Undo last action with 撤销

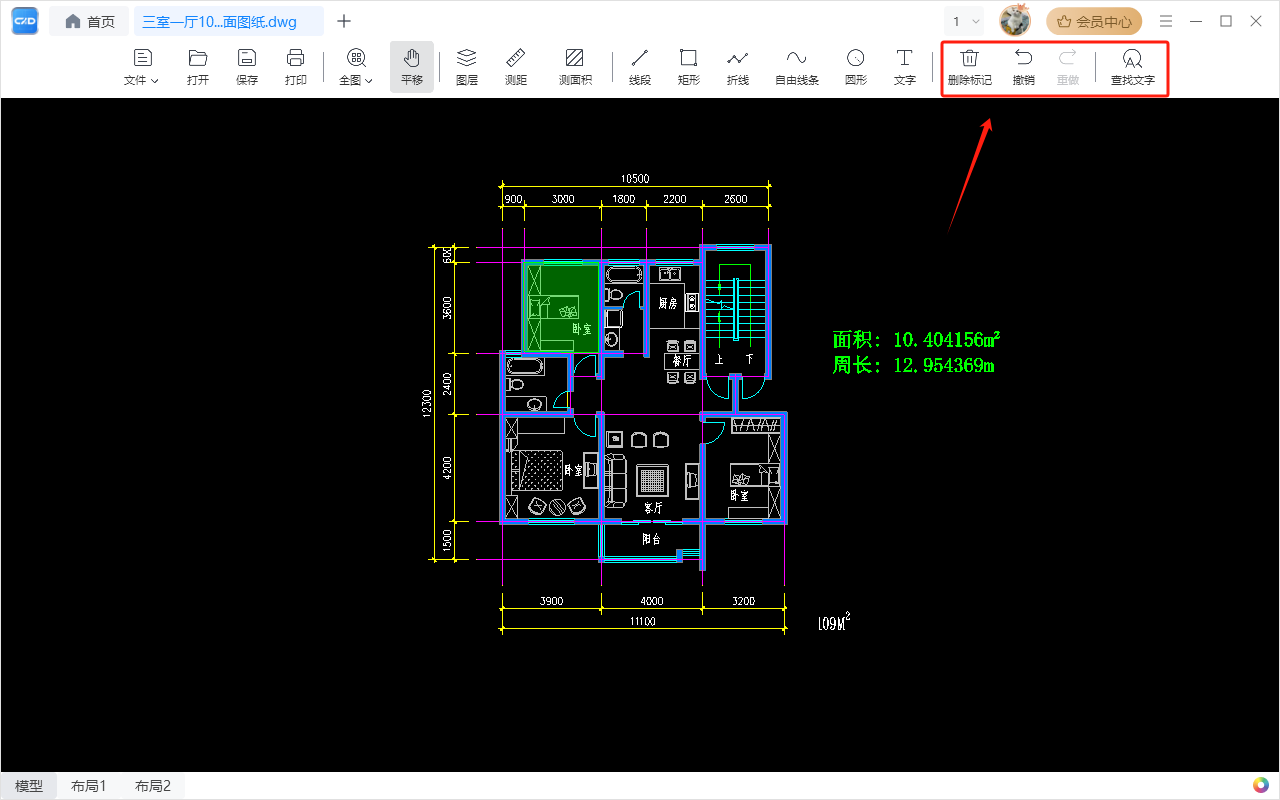point(1024,67)
